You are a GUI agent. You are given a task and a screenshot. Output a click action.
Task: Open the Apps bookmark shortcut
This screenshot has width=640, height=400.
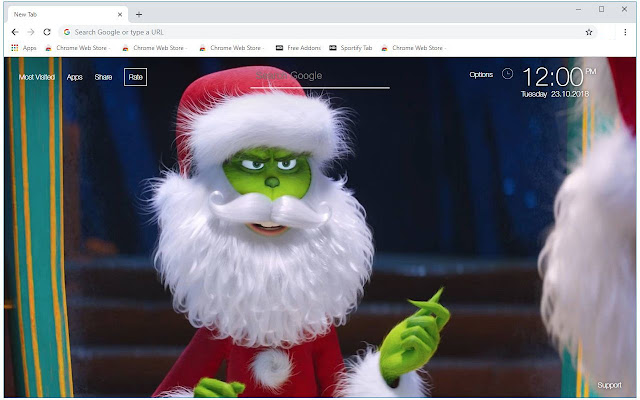(x=24, y=48)
